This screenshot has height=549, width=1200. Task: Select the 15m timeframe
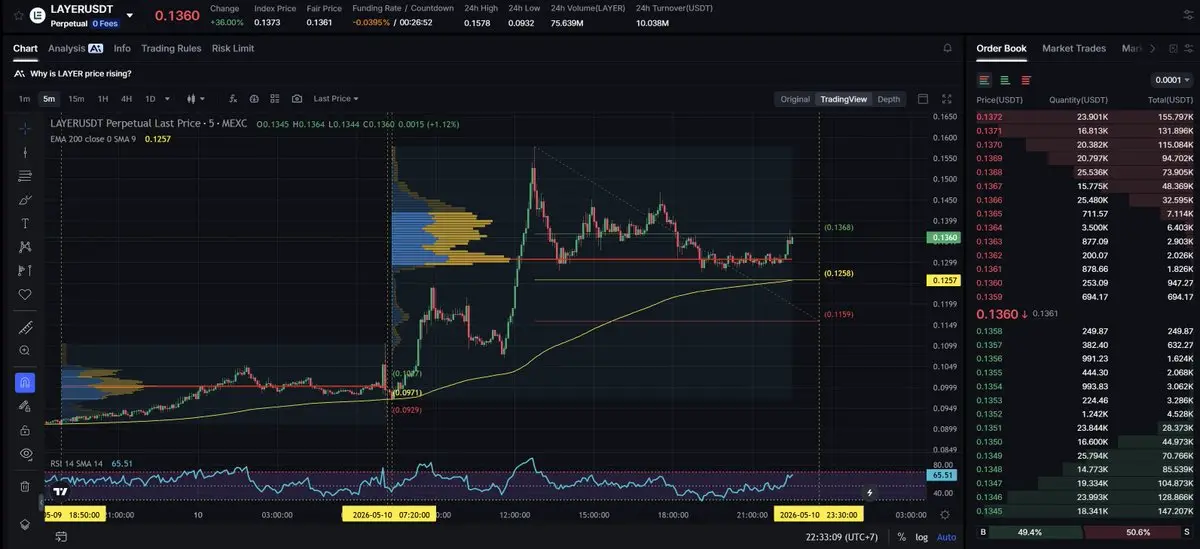point(76,99)
